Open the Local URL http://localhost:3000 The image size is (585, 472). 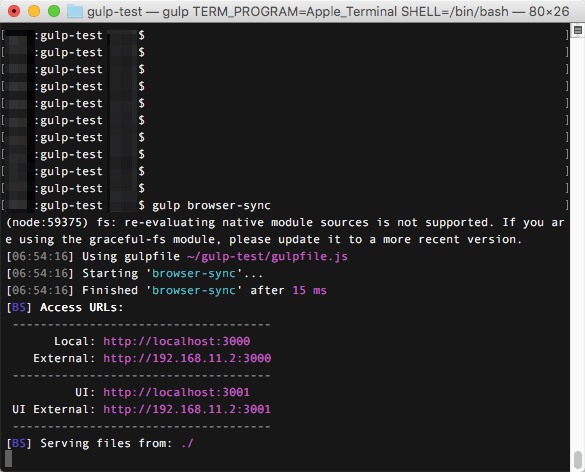coord(176,341)
